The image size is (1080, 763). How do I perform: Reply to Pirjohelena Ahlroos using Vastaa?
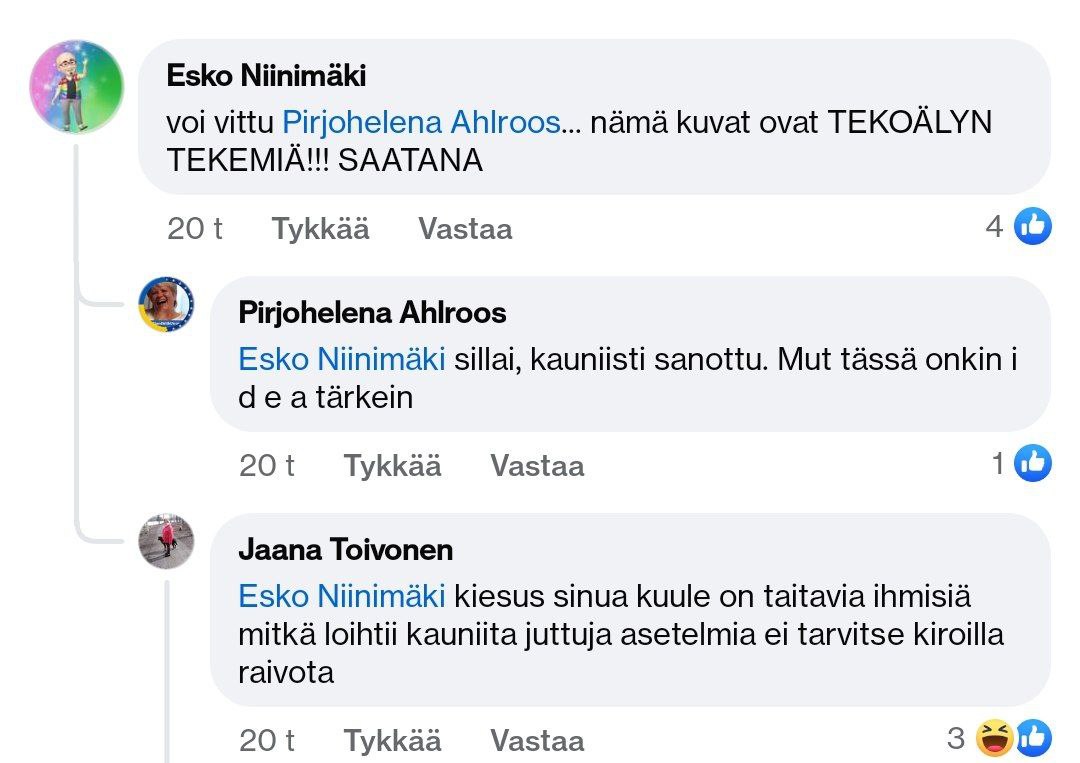point(537,466)
